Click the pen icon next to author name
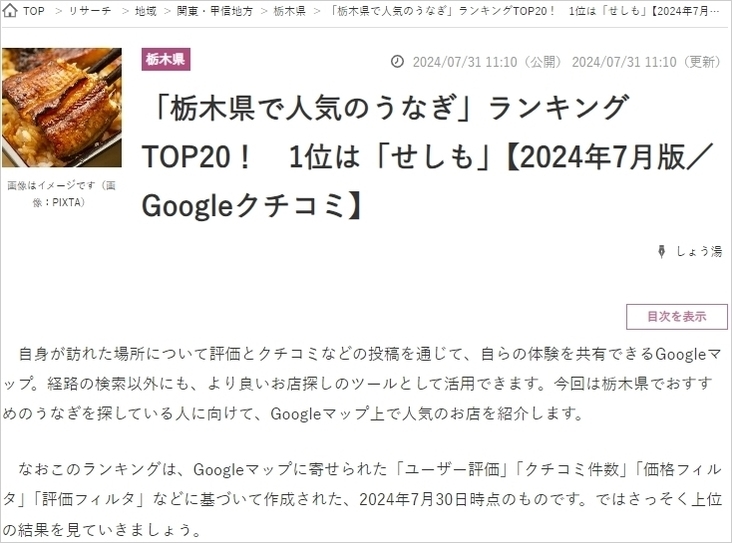 click(x=662, y=252)
